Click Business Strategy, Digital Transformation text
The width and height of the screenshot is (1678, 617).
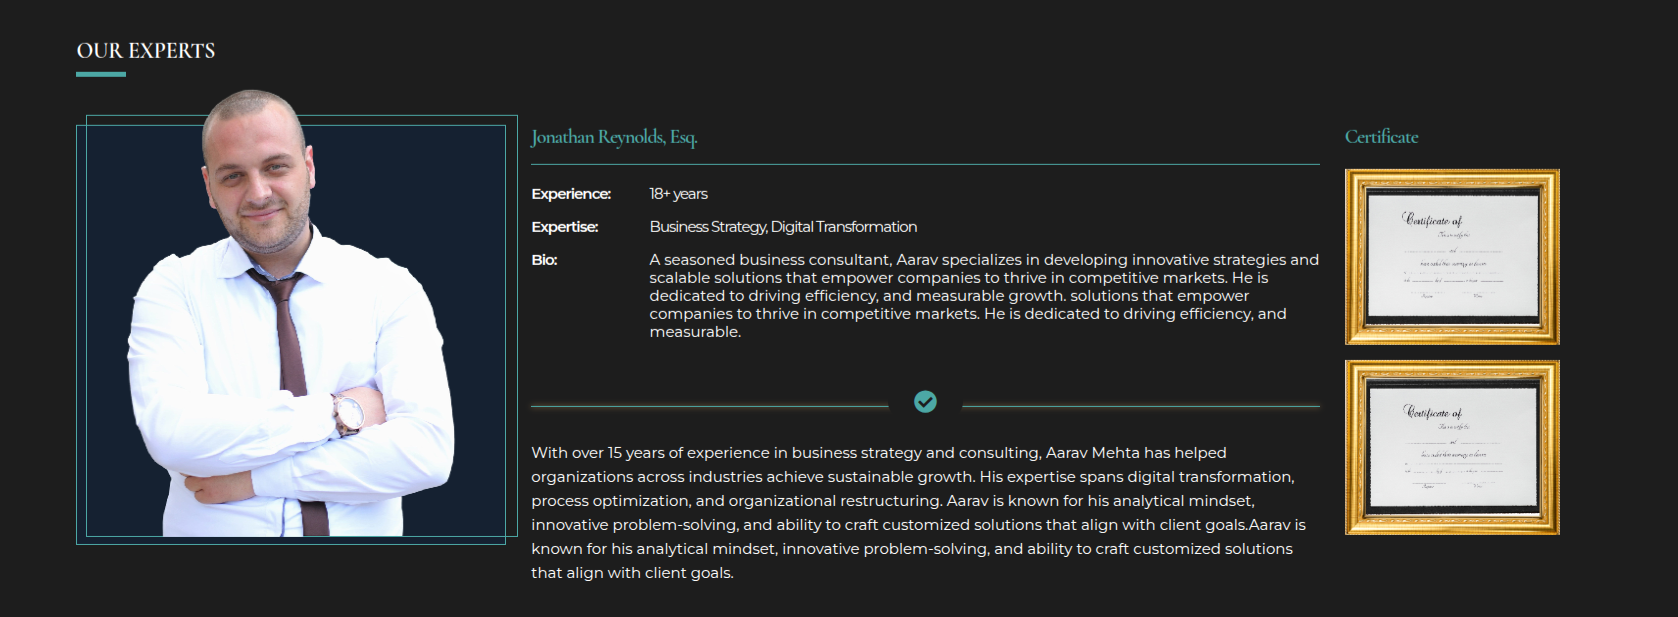click(x=783, y=227)
